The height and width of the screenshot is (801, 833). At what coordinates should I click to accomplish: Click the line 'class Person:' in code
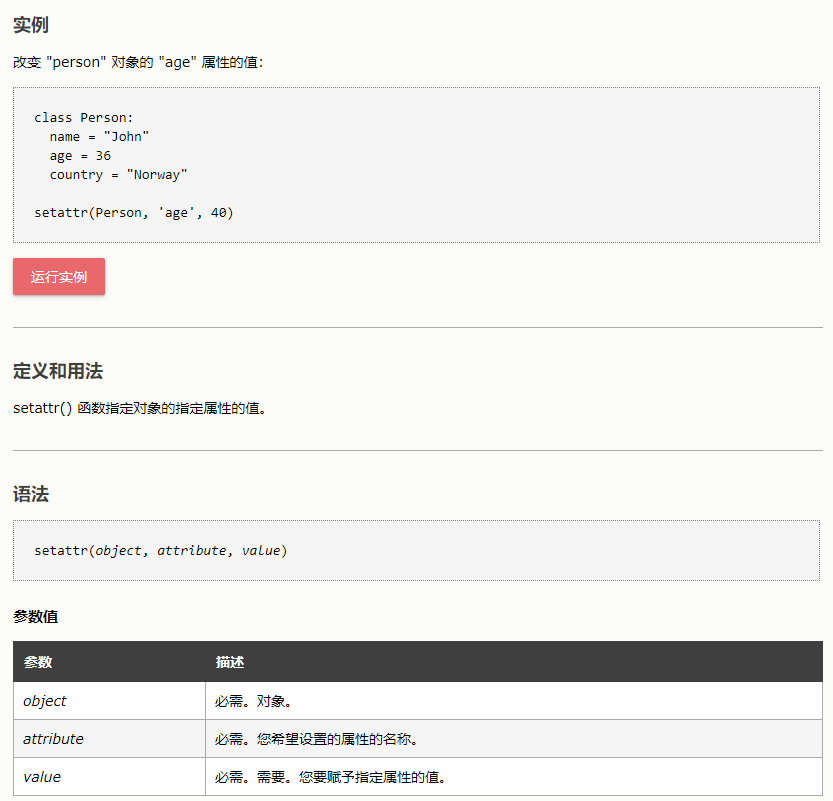[83, 117]
